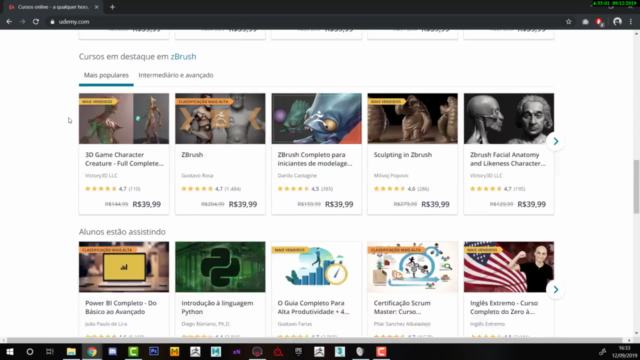This screenshot has width=640, height=360.
Task: Open the green Camtasia icon on taskbar
Action: click(133, 351)
